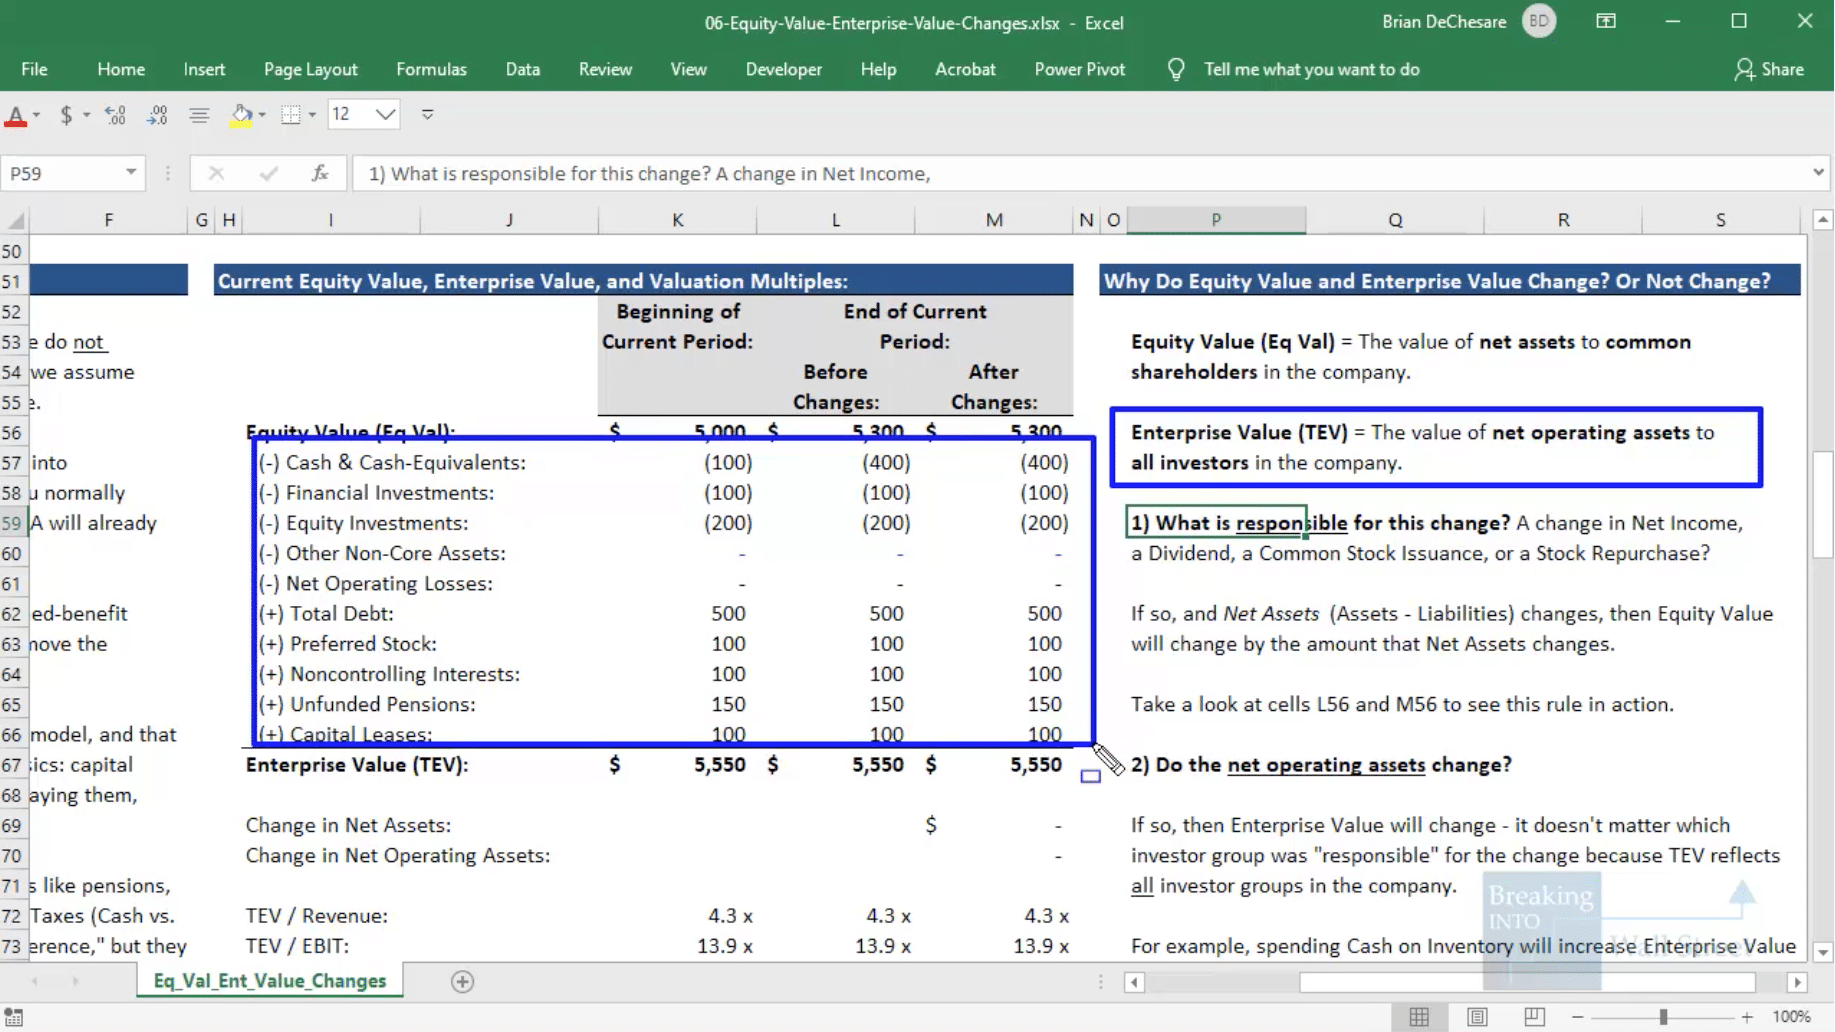Open the Formulas ribbon tab

click(x=431, y=69)
